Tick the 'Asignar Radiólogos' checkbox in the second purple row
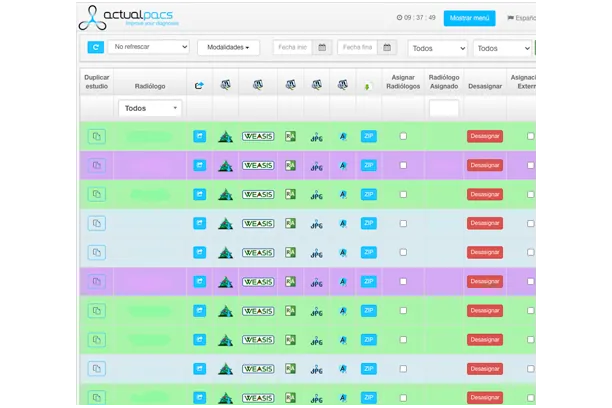Viewport: 612px width, 408px height. pyautogui.click(x=403, y=282)
